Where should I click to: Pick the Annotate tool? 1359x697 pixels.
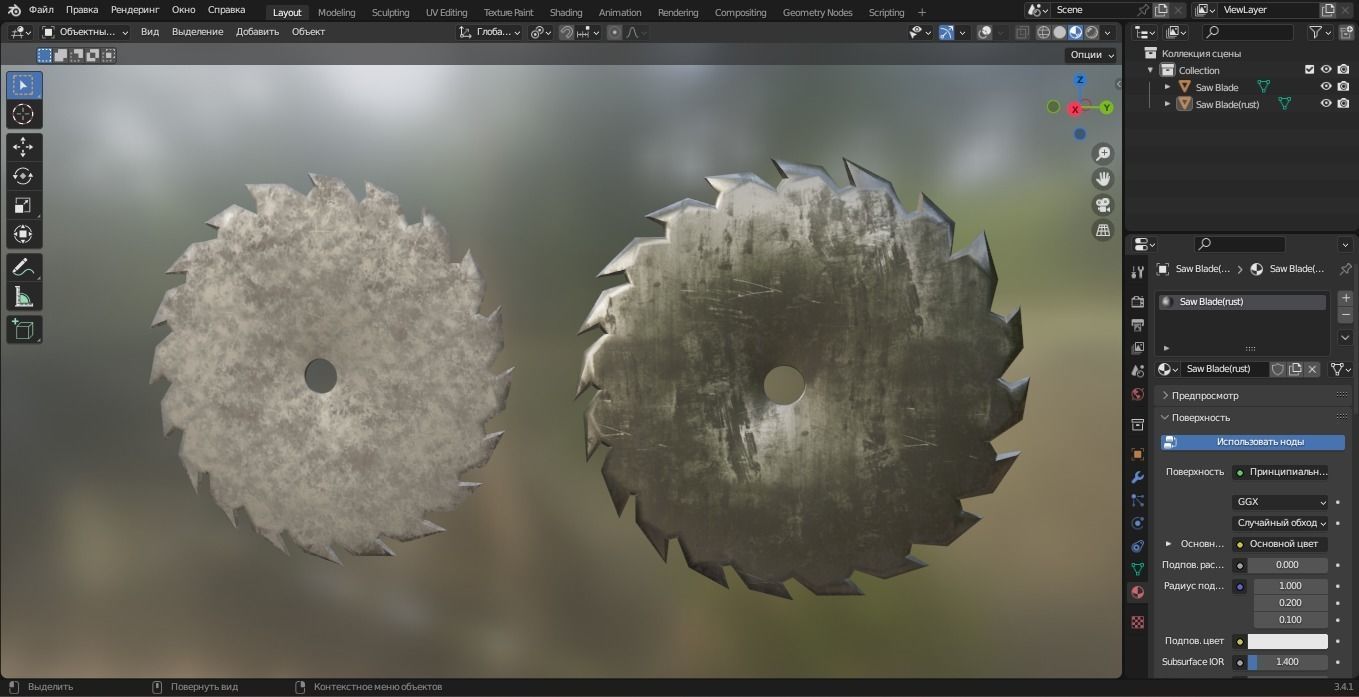23,267
